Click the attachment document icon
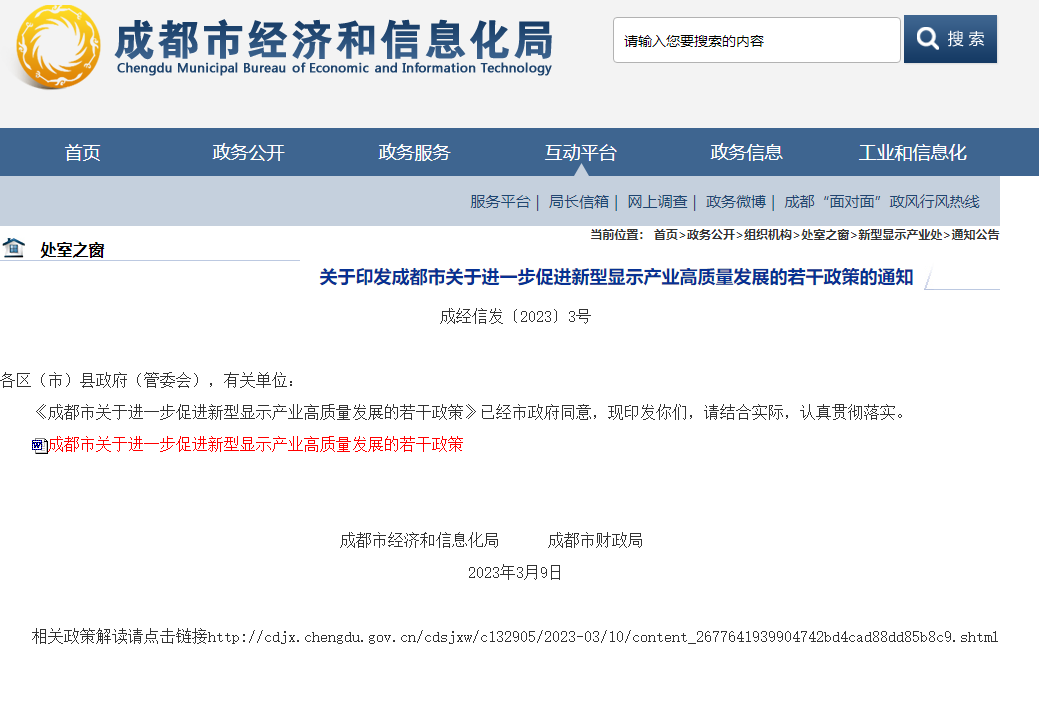Image resolution: width=1039 pixels, height=714 pixels. tap(39, 445)
